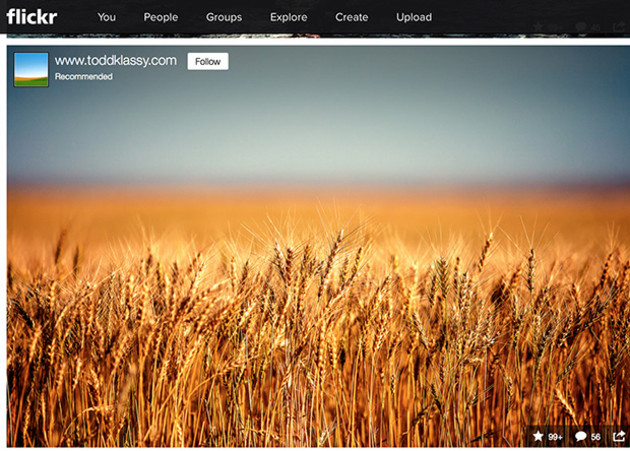Open the Explore menu
This screenshot has height=451, width=630.
click(288, 17)
